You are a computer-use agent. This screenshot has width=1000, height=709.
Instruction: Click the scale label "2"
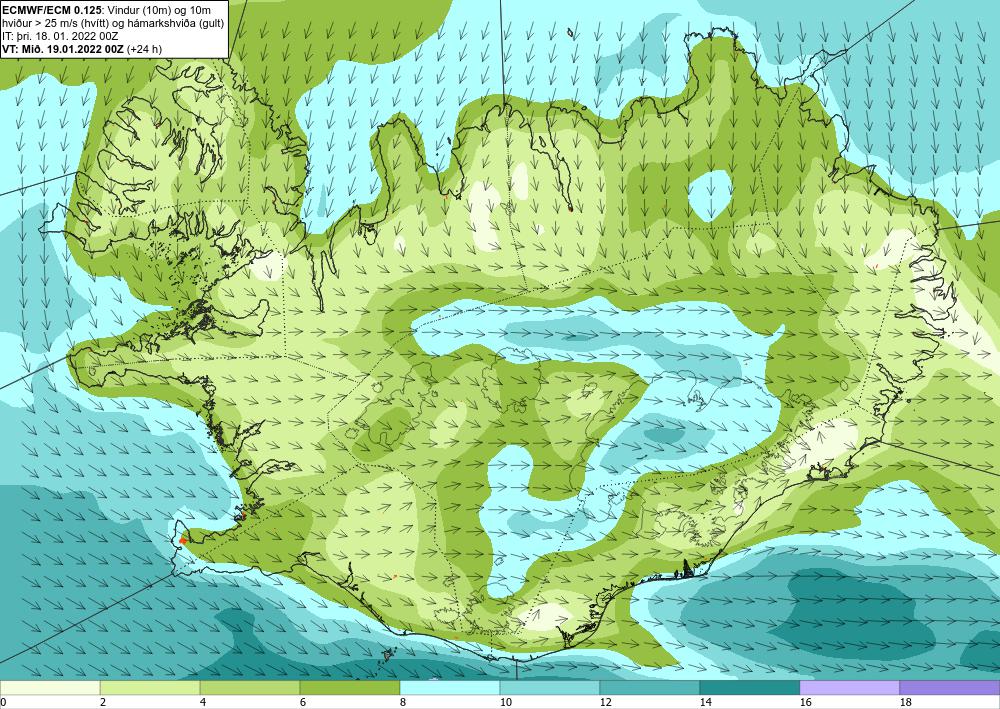click(x=103, y=703)
